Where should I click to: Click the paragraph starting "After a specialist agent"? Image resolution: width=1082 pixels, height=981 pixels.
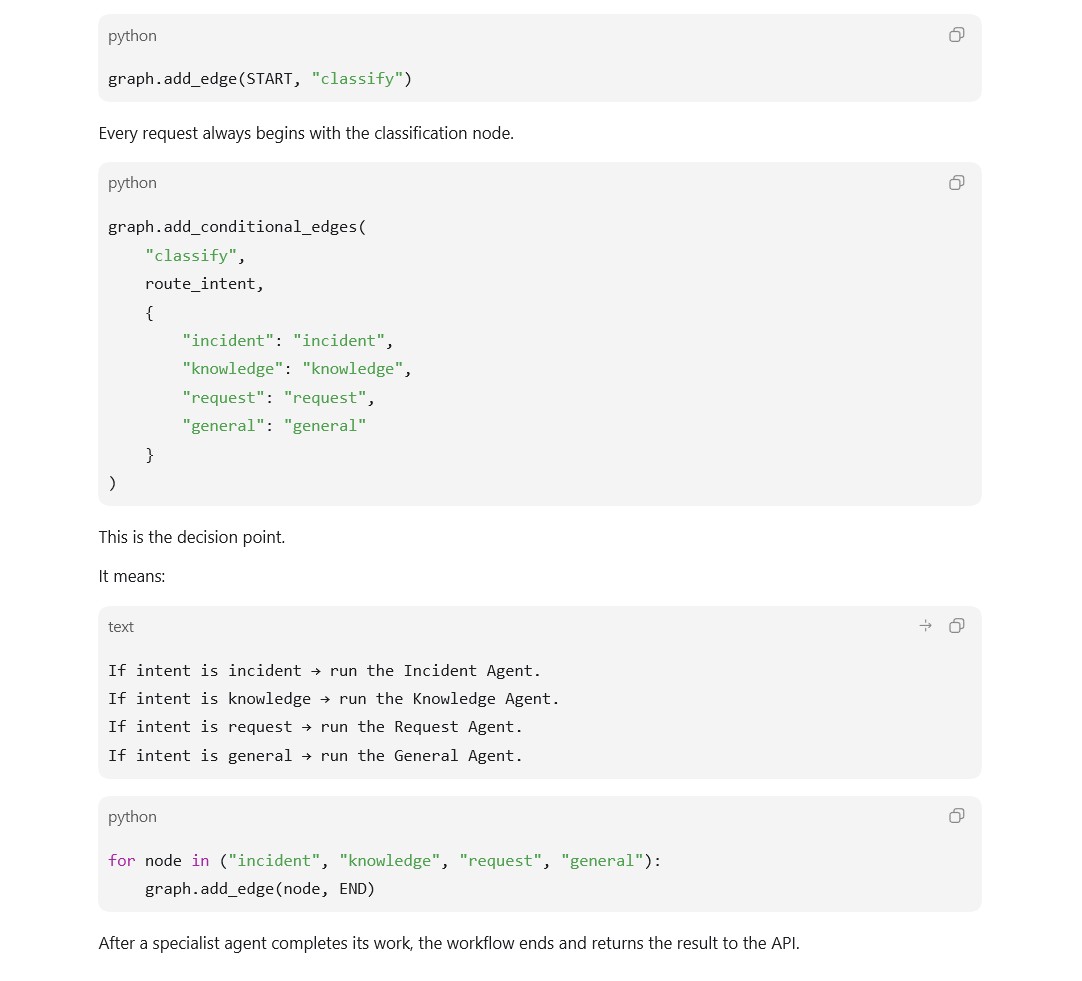click(x=449, y=944)
